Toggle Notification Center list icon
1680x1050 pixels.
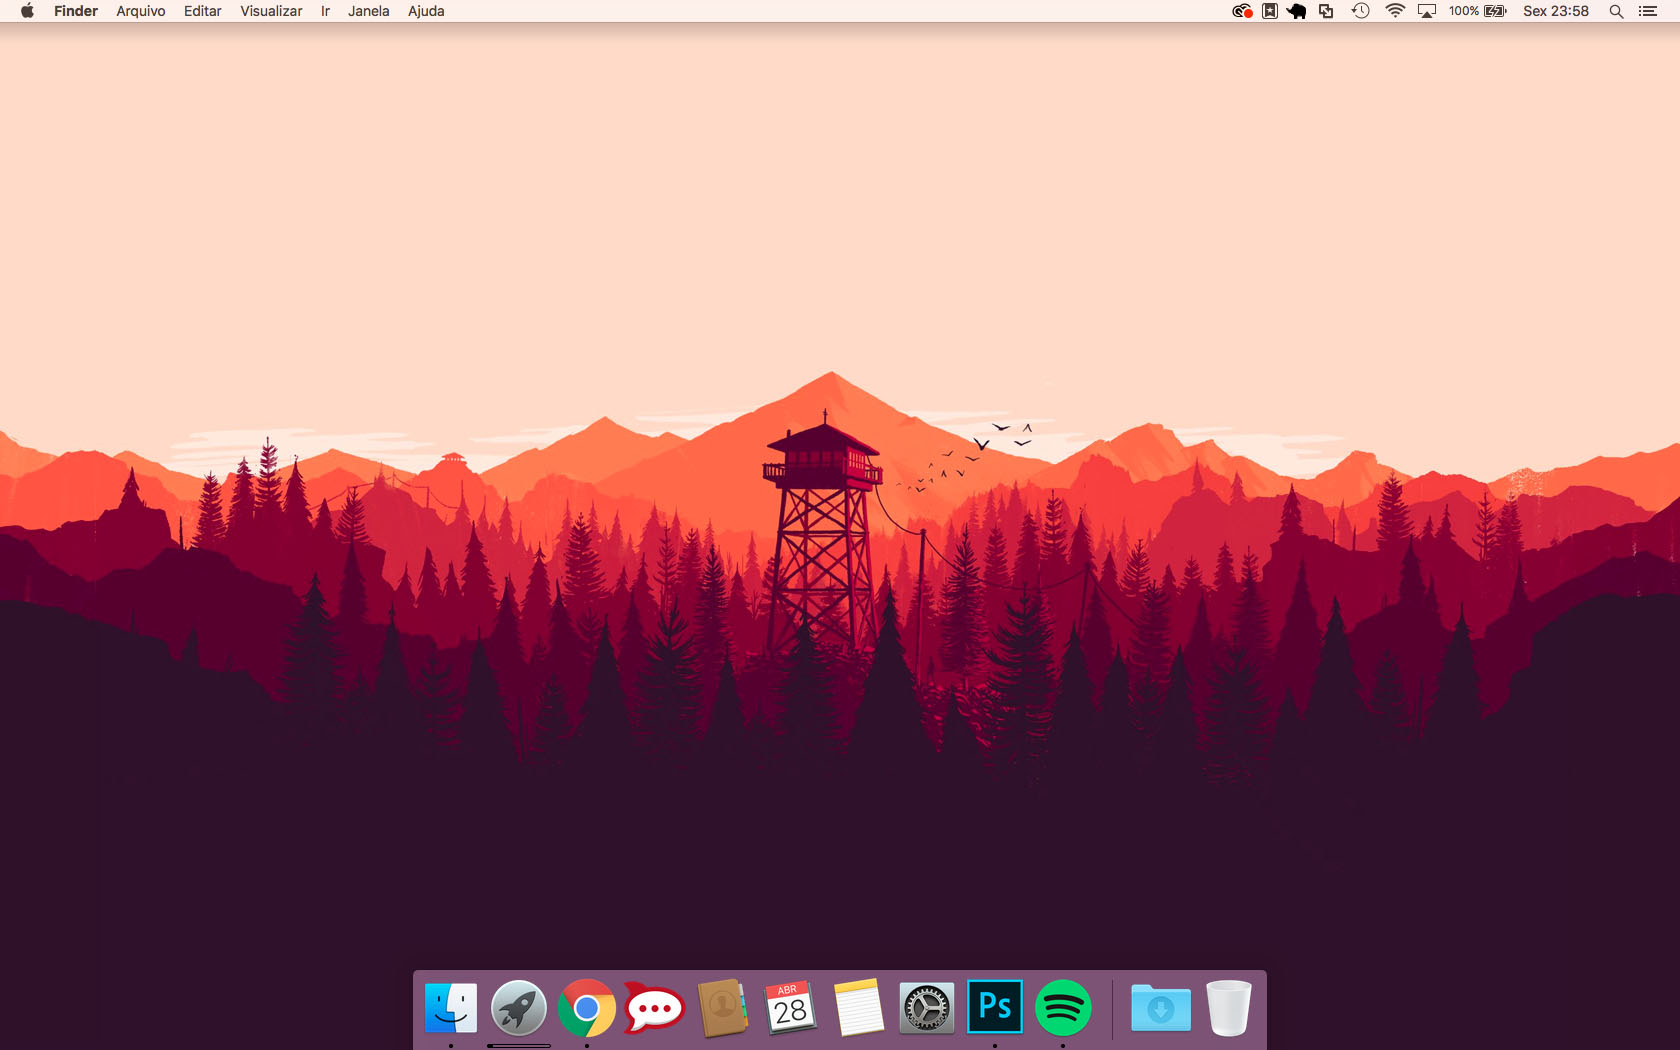point(1648,11)
